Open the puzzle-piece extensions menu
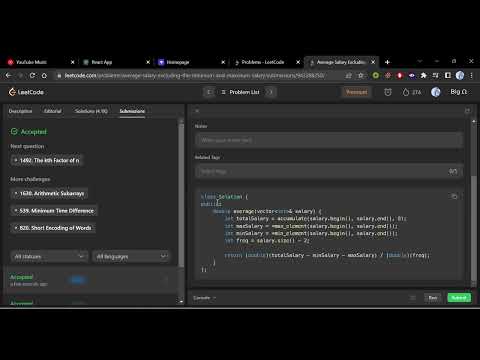The image size is (480, 360). (x=424, y=76)
